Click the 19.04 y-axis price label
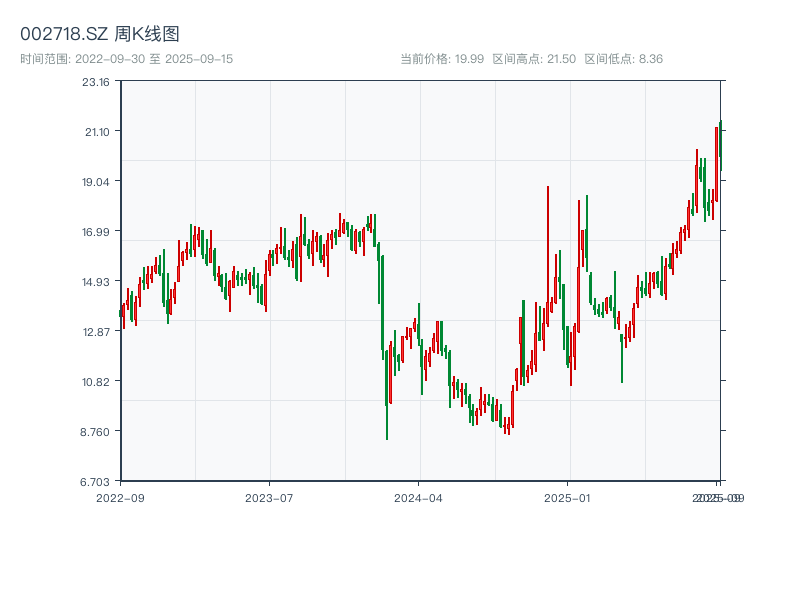The image size is (800, 600). pos(96,181)
